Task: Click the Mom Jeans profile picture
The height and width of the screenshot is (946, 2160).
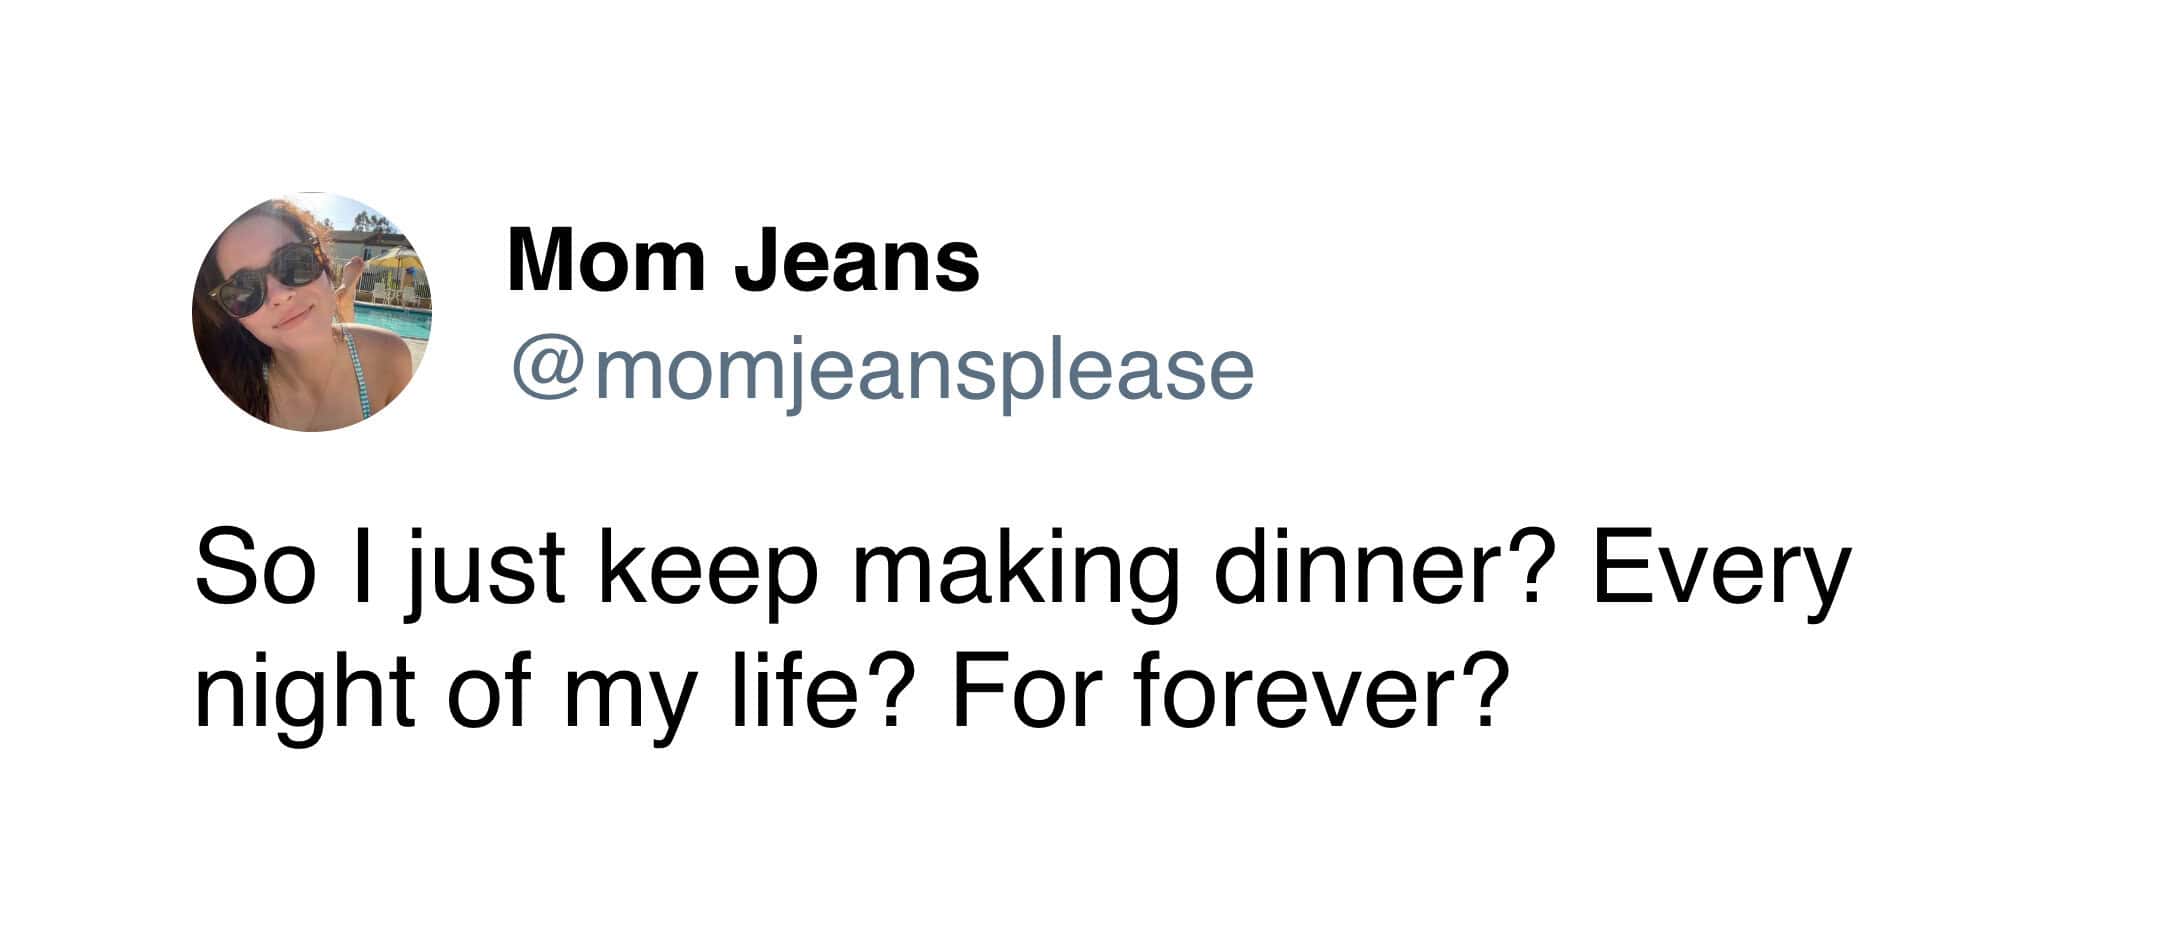Action: (311, 311)
